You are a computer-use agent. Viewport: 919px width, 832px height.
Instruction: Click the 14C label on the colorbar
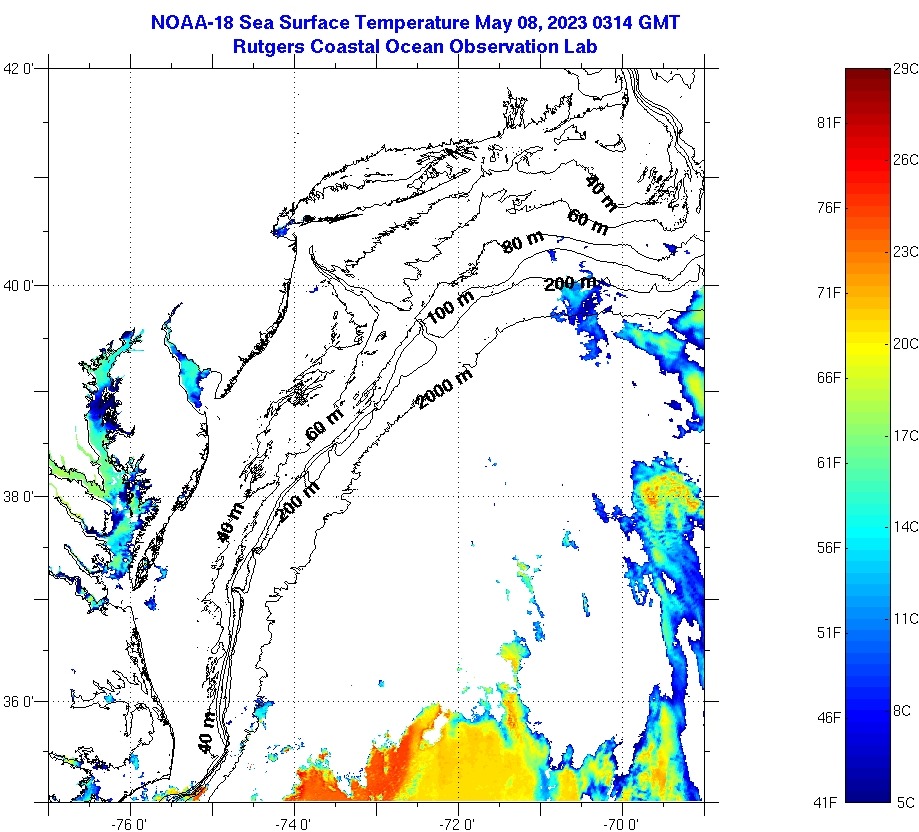tap(906, 527)
